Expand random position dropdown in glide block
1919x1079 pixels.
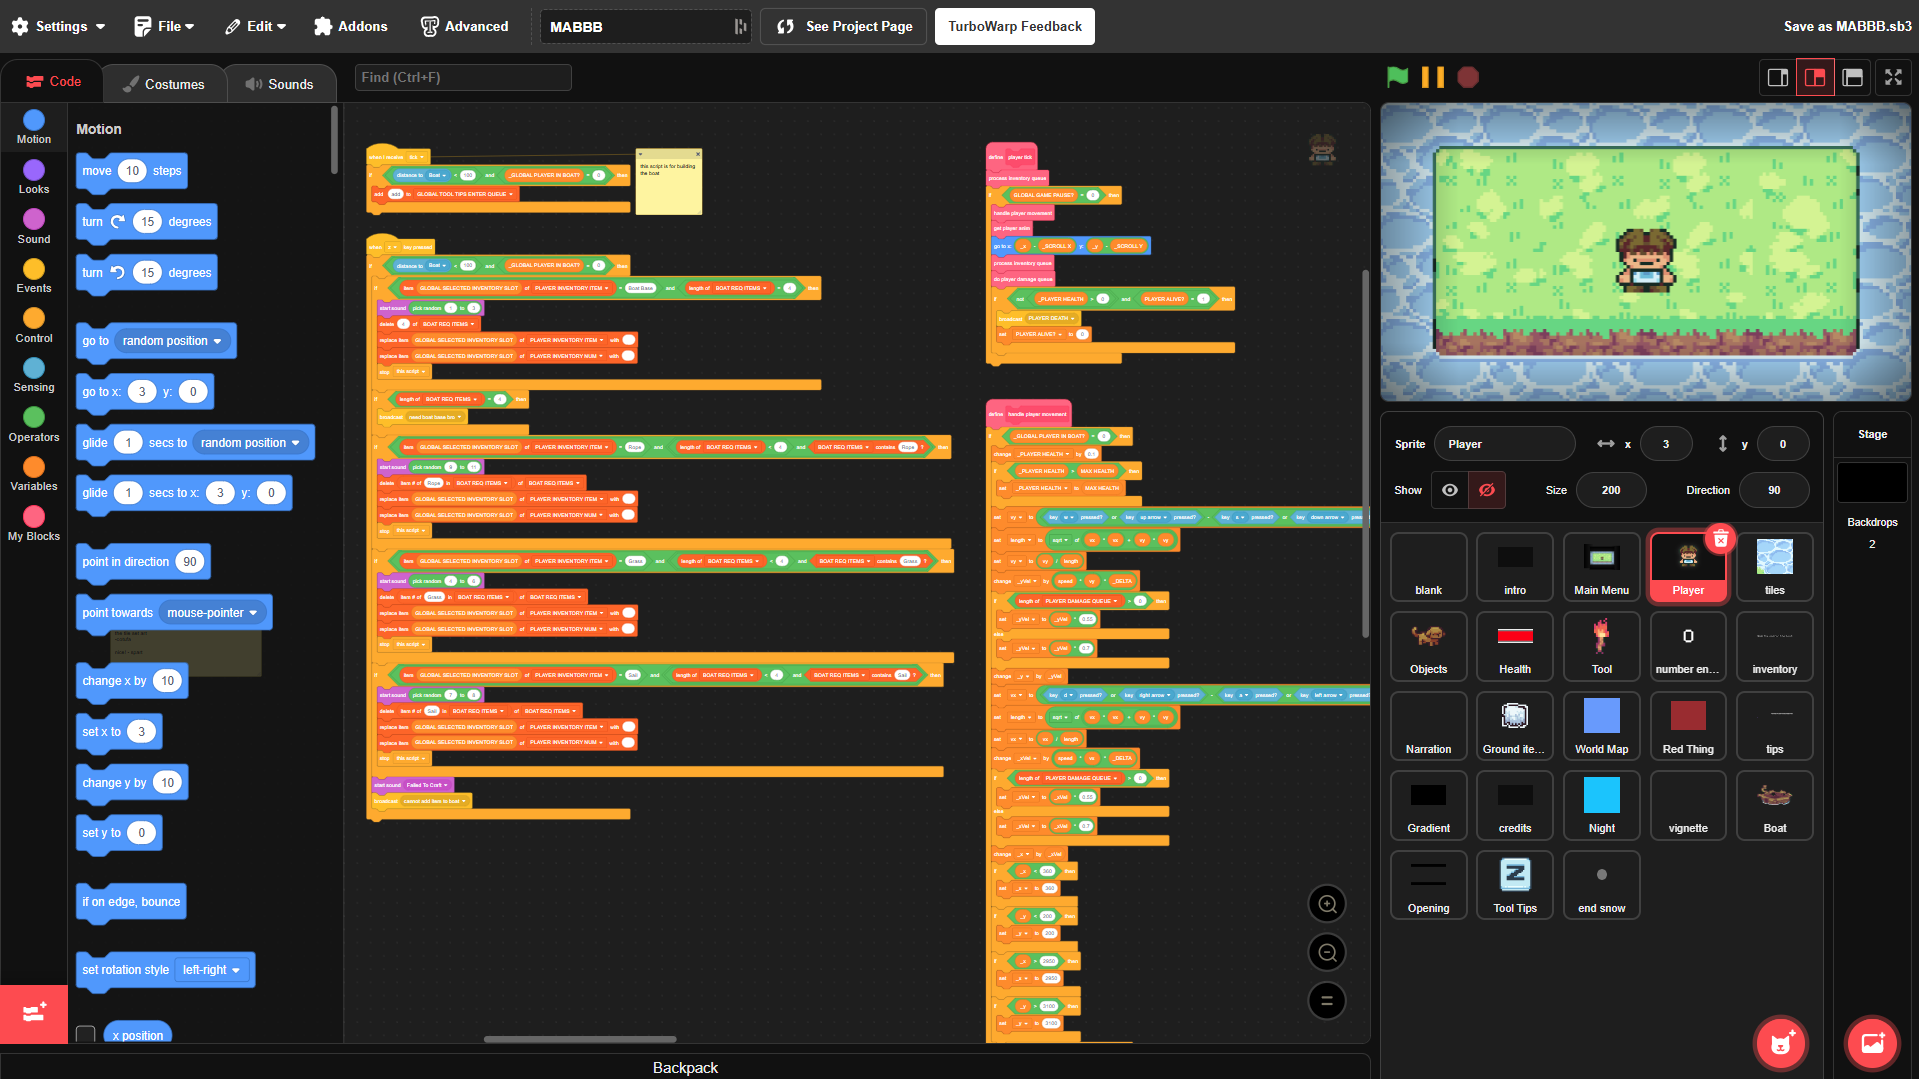click(x=250, y=443)
